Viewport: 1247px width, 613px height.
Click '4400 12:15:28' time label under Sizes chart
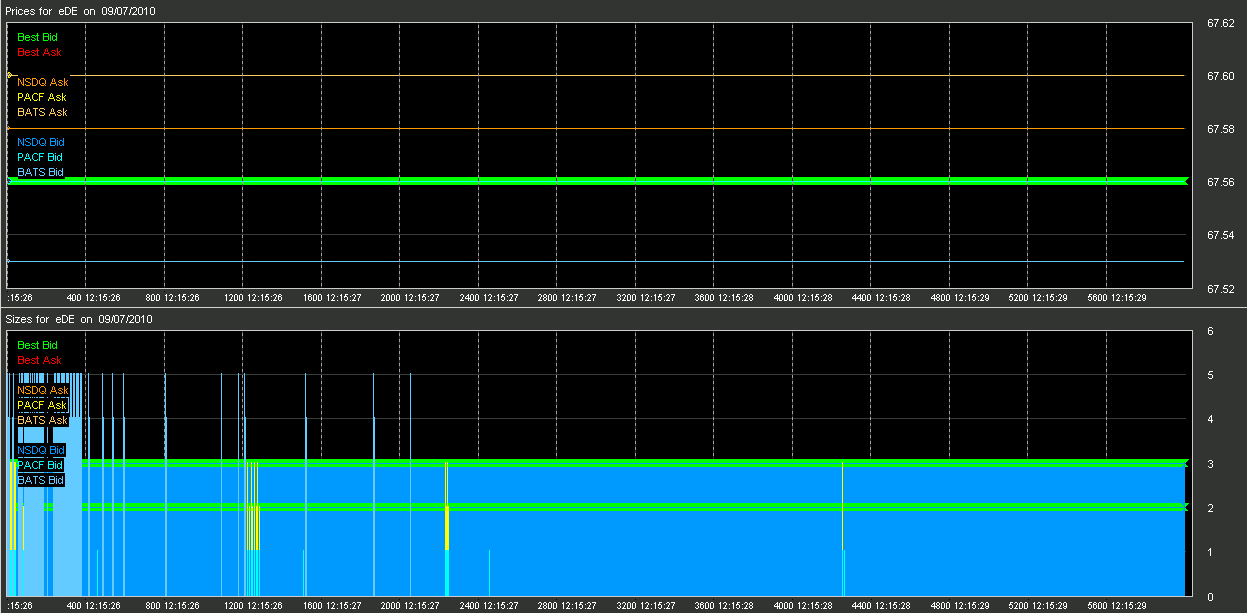879,606
